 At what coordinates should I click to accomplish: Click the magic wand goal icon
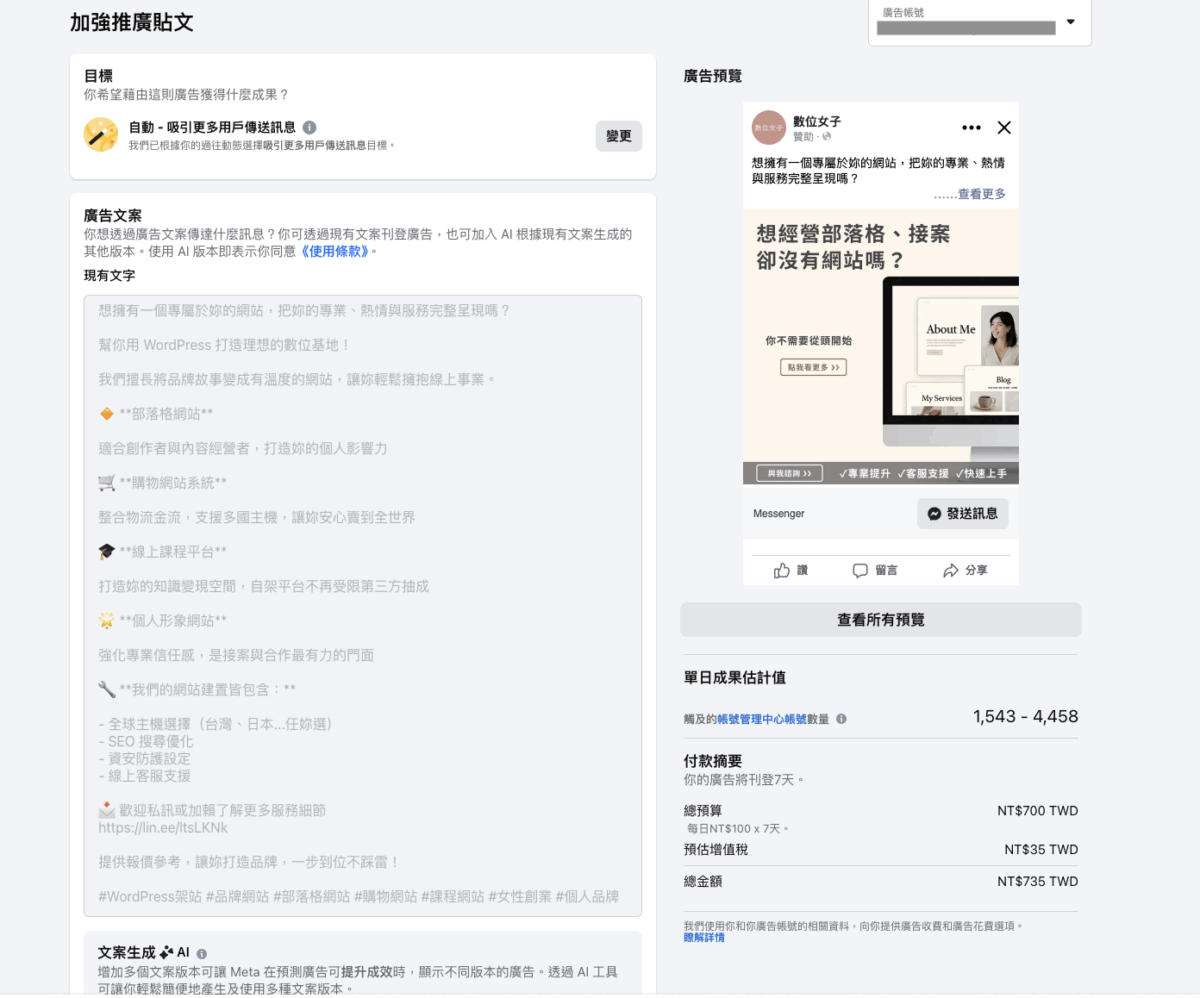coord(100,134)
